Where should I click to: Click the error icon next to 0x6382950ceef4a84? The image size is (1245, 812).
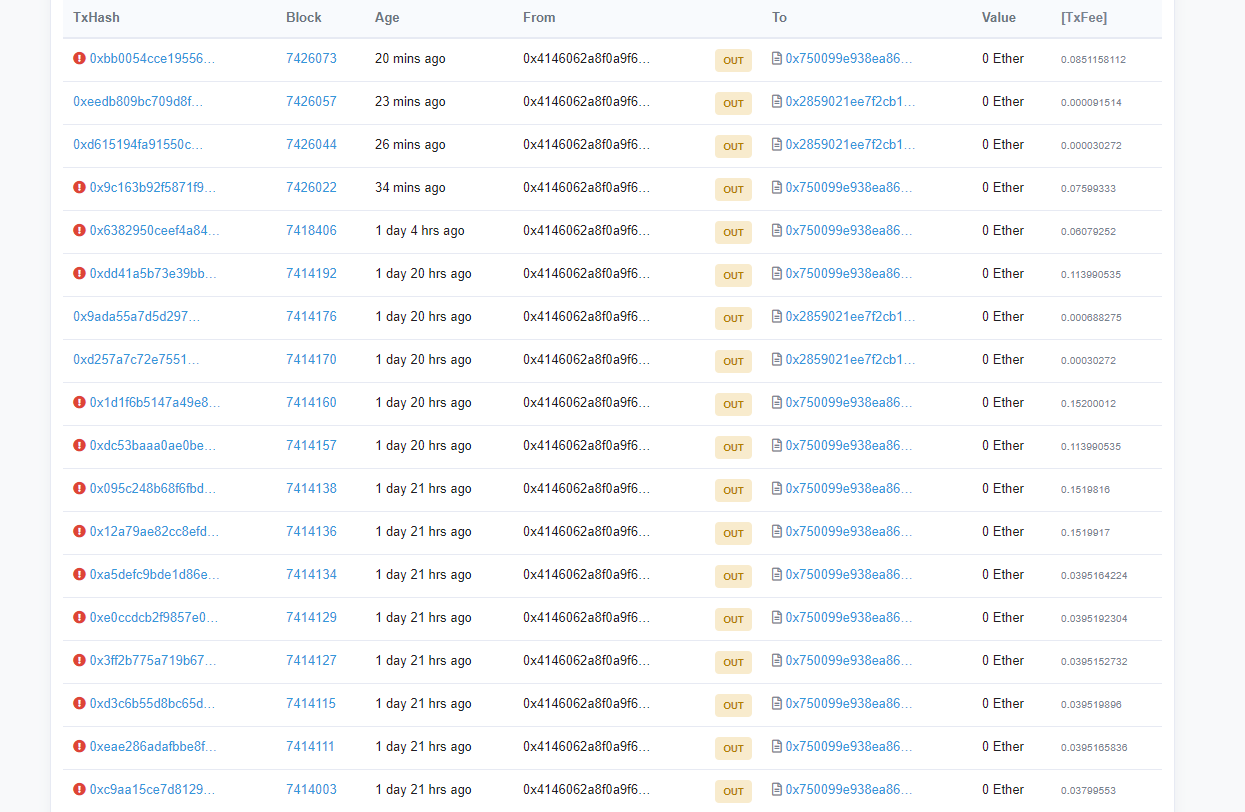coord(80,230)
